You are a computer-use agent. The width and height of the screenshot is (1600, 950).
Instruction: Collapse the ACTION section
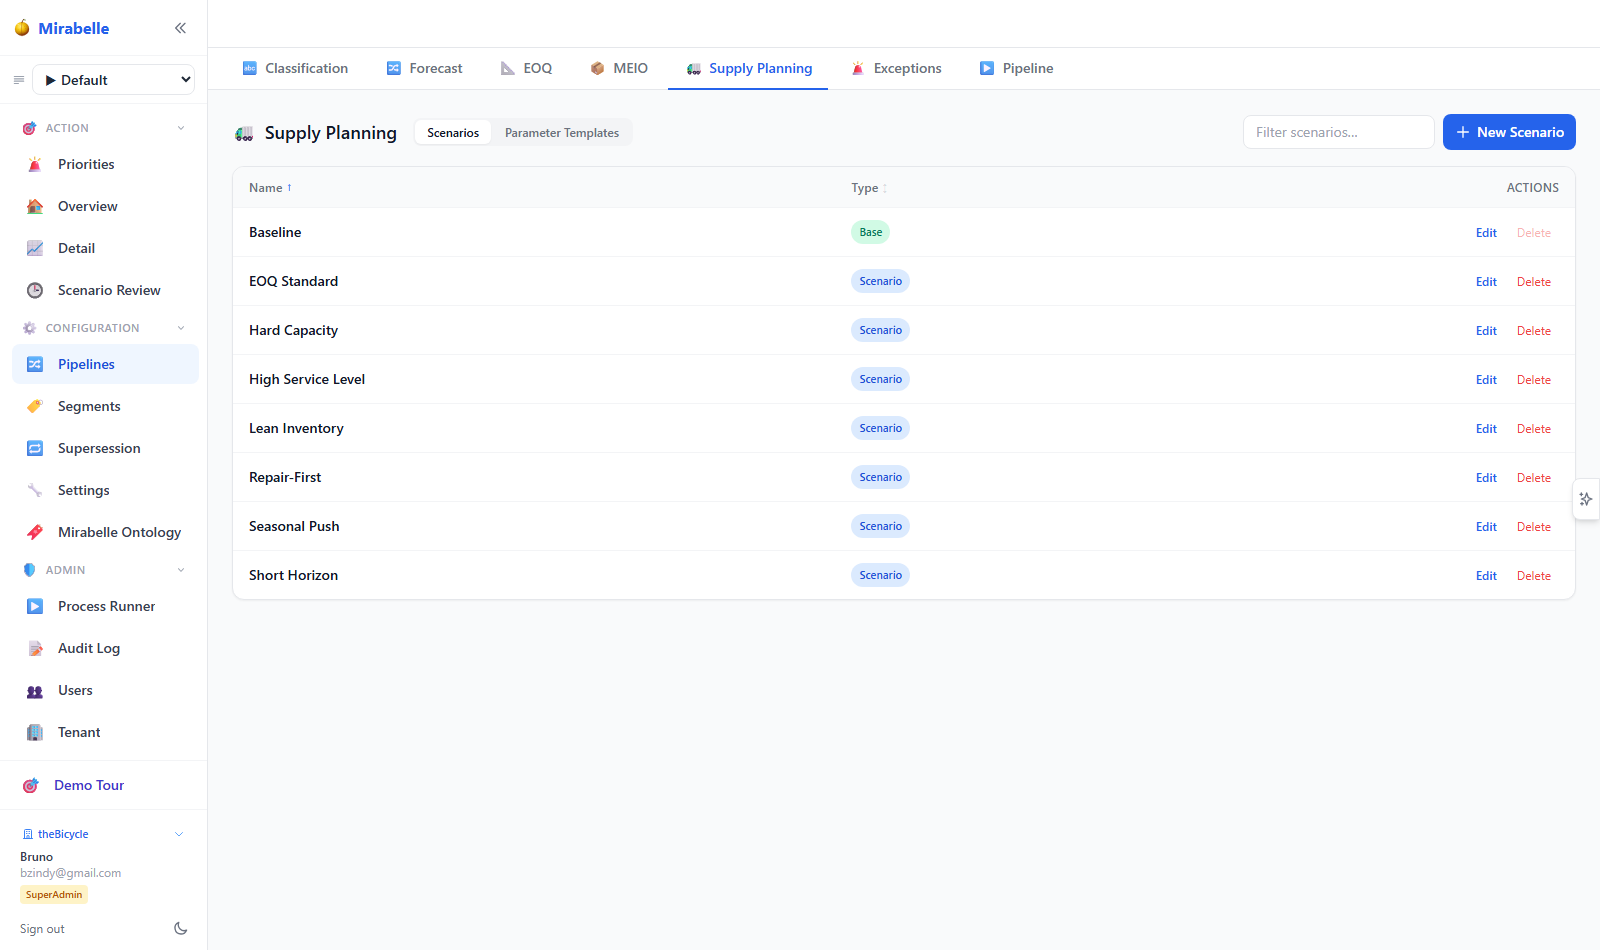pos(181,128)
